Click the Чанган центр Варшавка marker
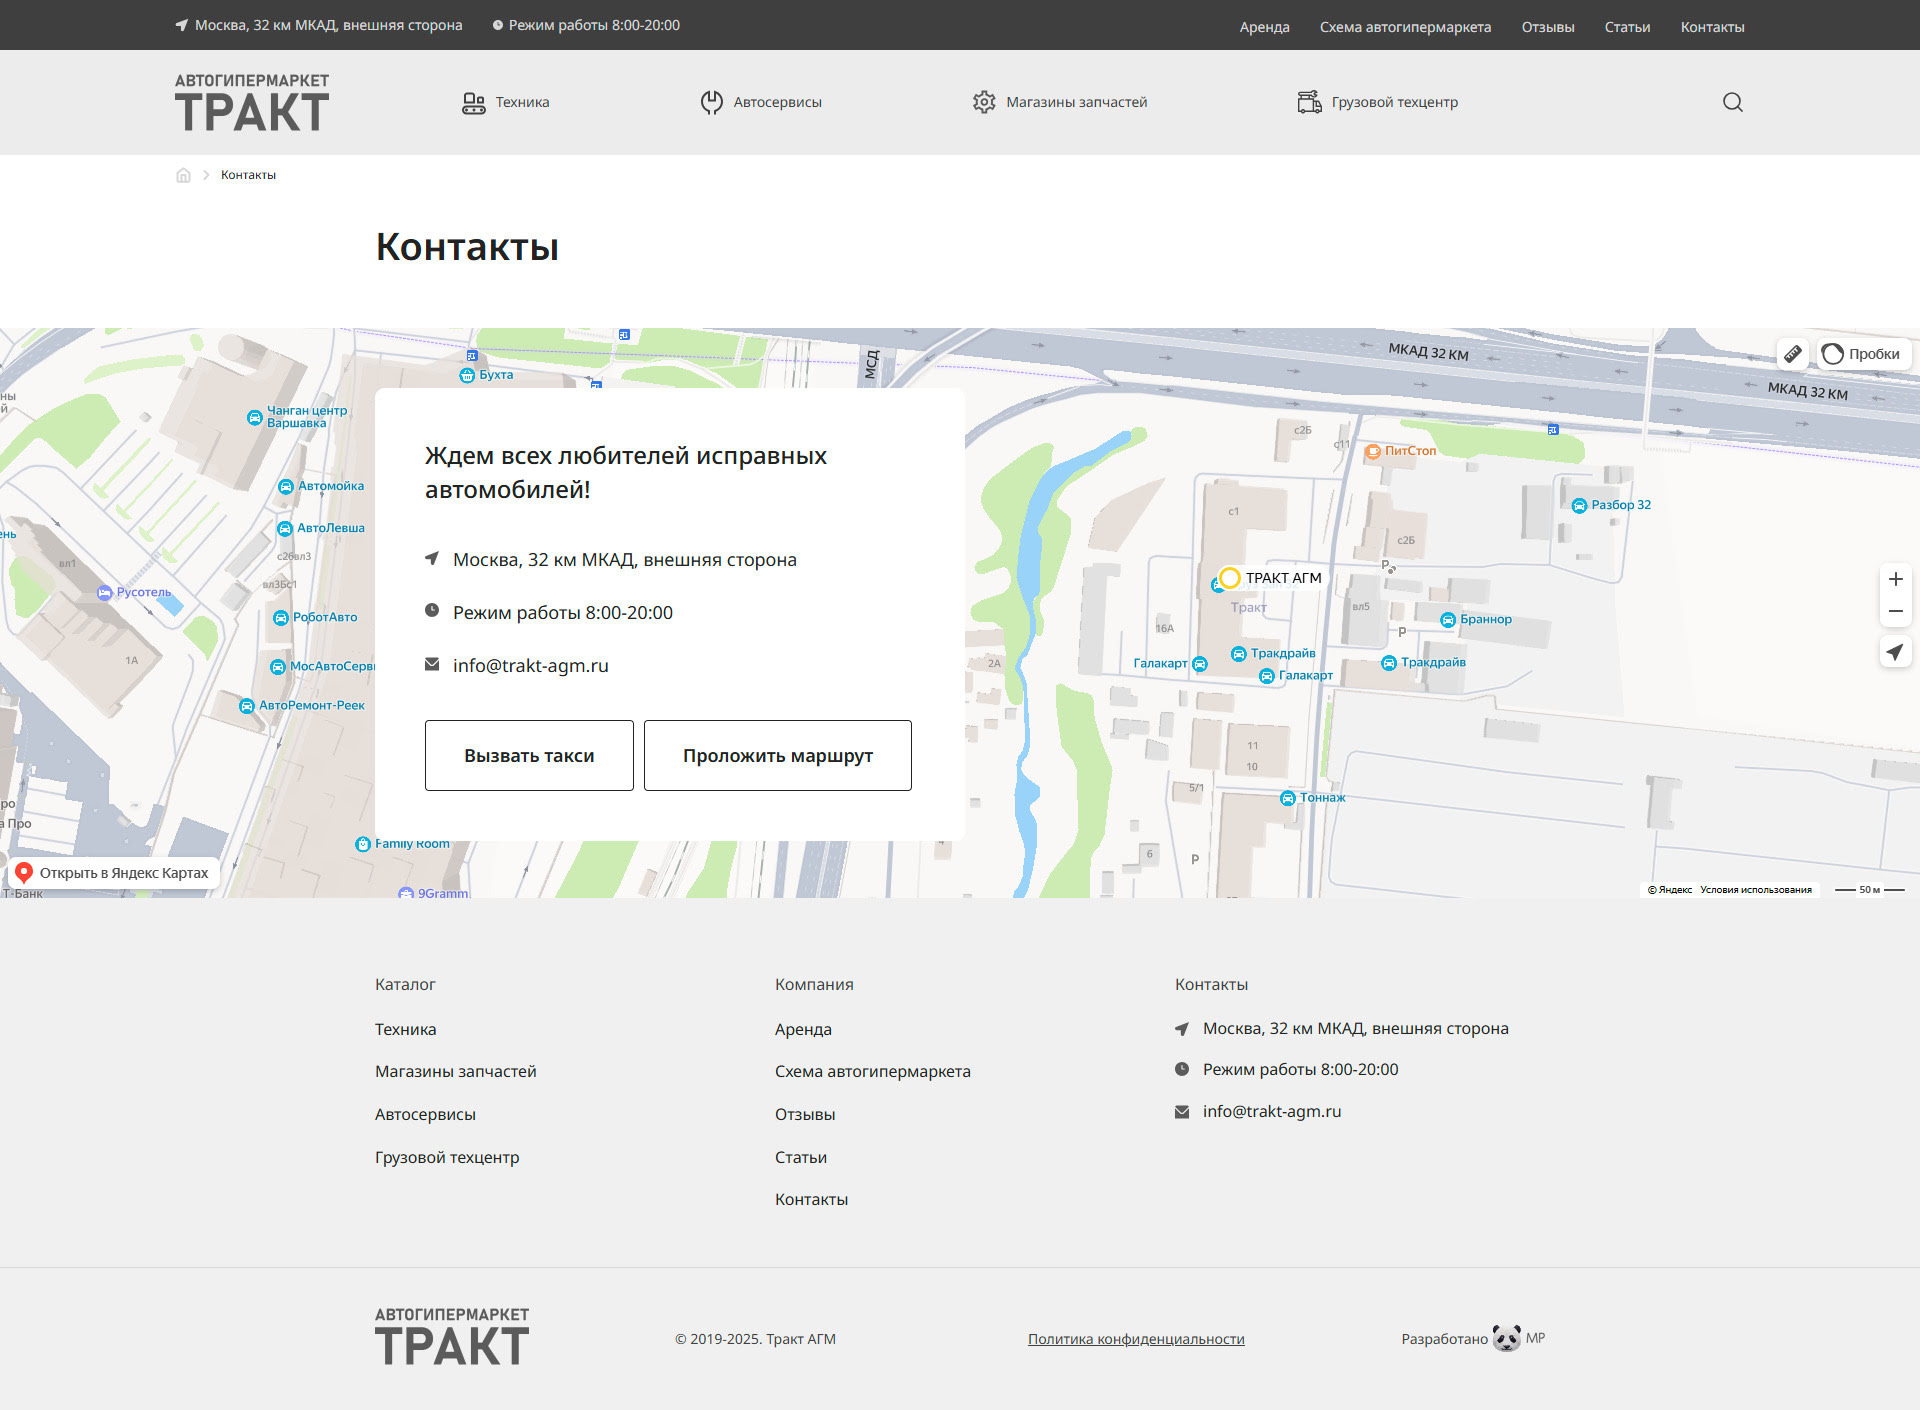 pyautogui.click(x=255, y=417)
